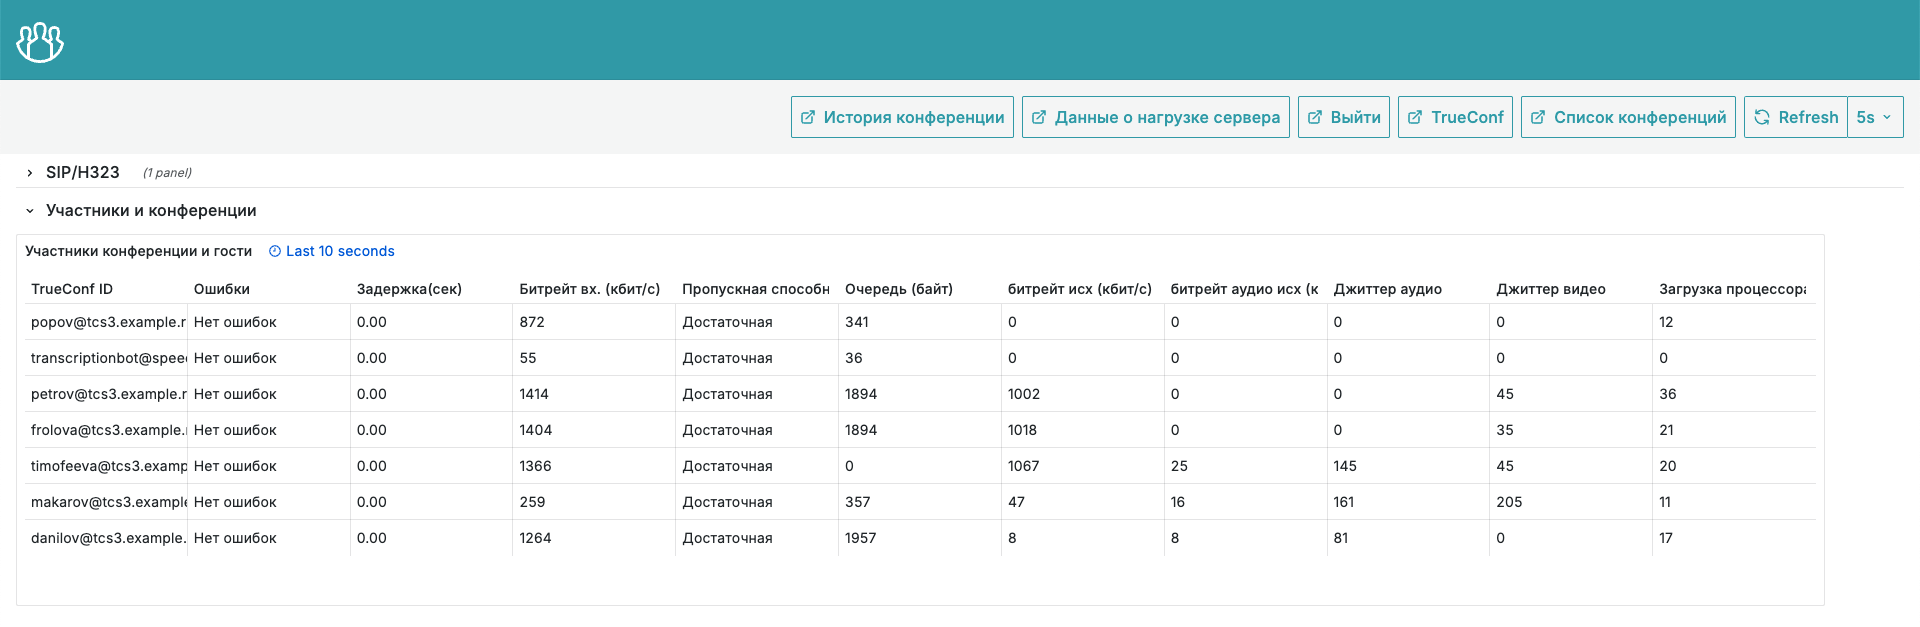
Task: Click audio bitrate value 16
Action: tap(1178, 502)
